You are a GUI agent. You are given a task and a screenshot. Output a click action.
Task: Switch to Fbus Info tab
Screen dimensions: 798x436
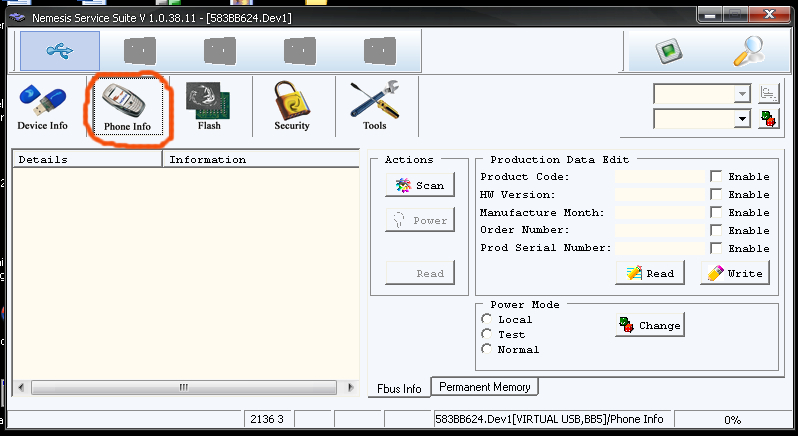[399, 389]
